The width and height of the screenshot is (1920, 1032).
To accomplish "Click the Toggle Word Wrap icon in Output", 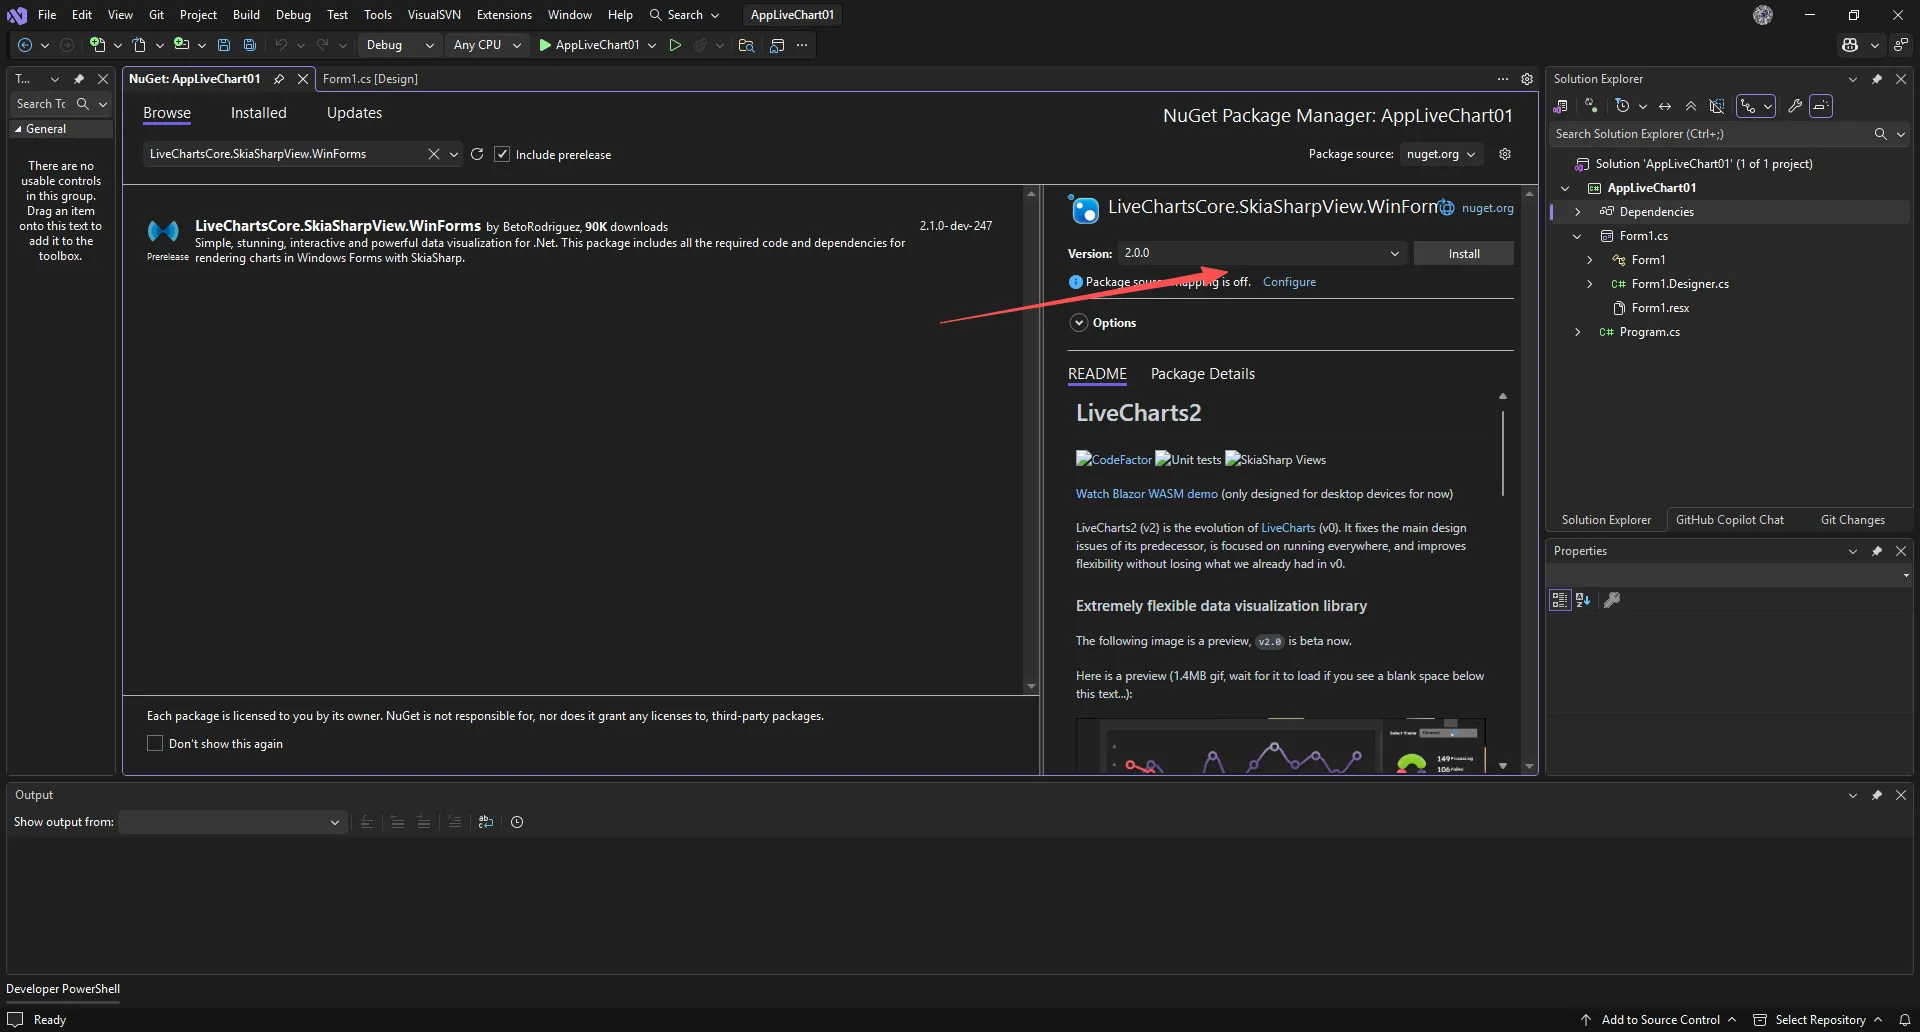I will (x=486, y=822).
